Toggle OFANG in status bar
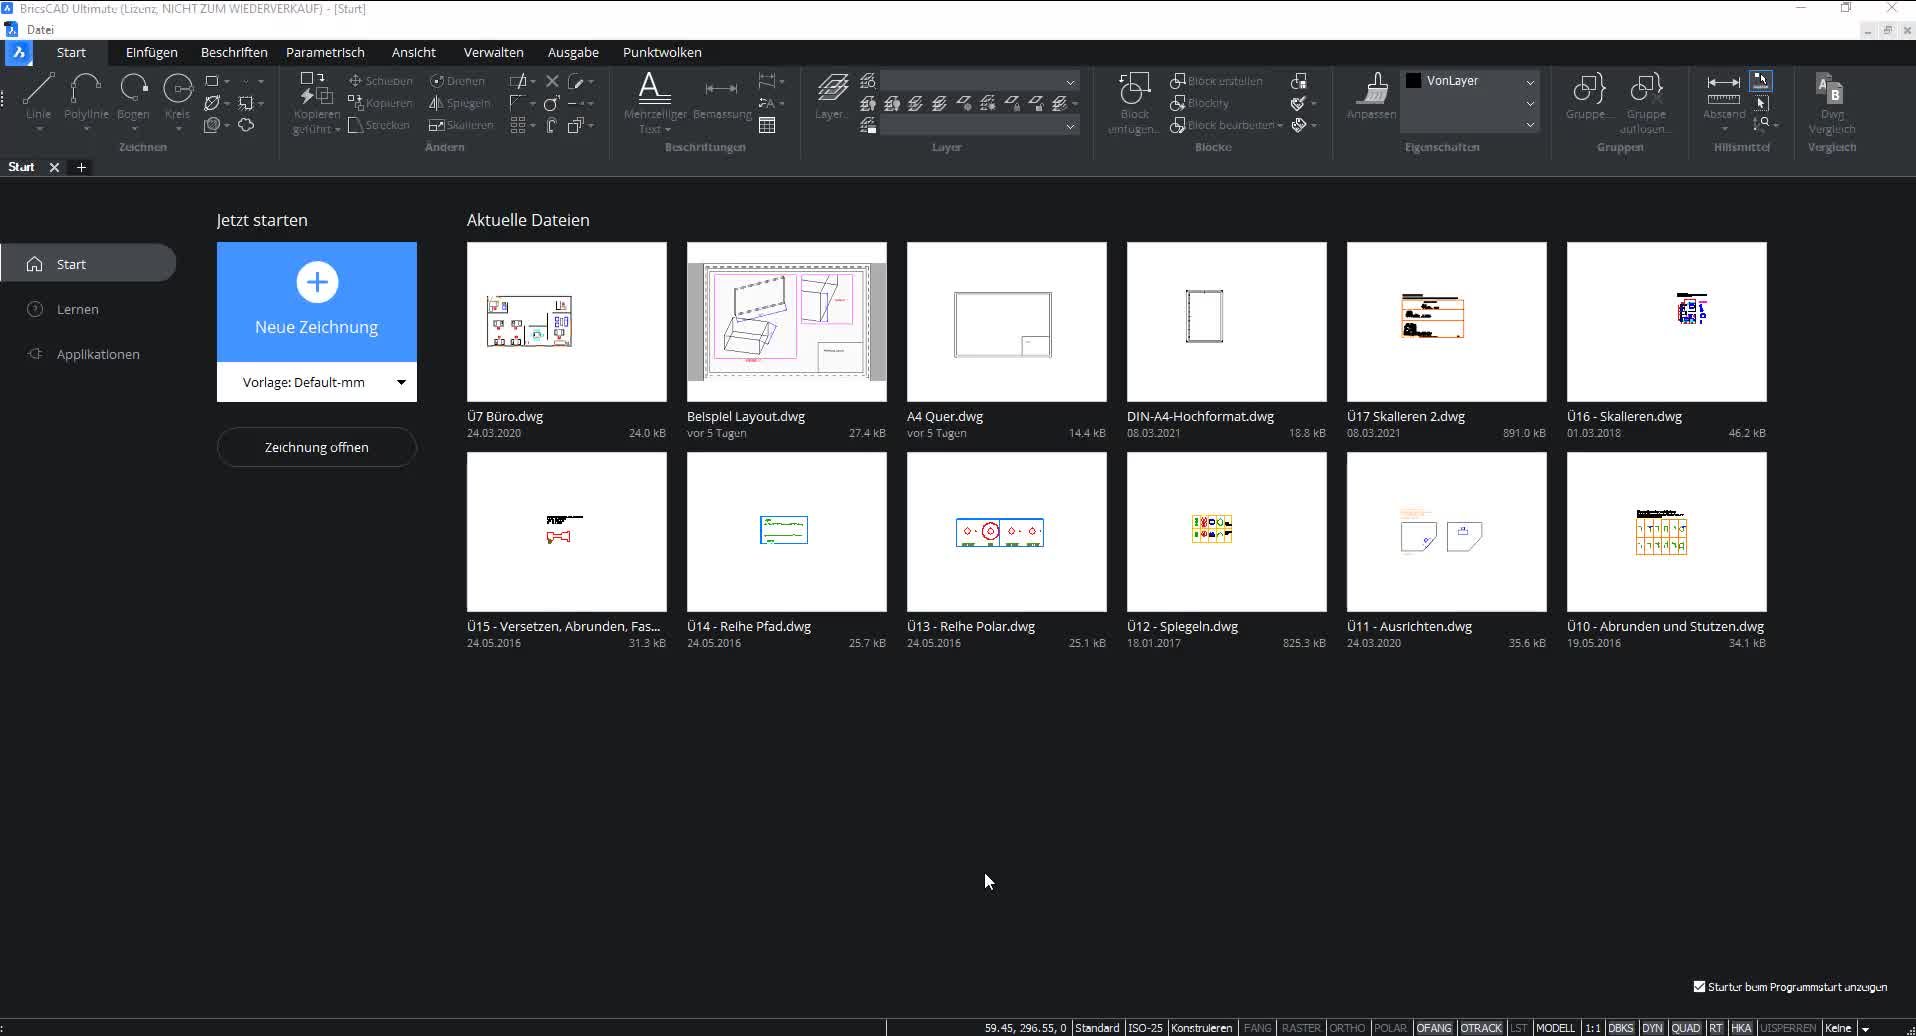 (1434, 1028)
